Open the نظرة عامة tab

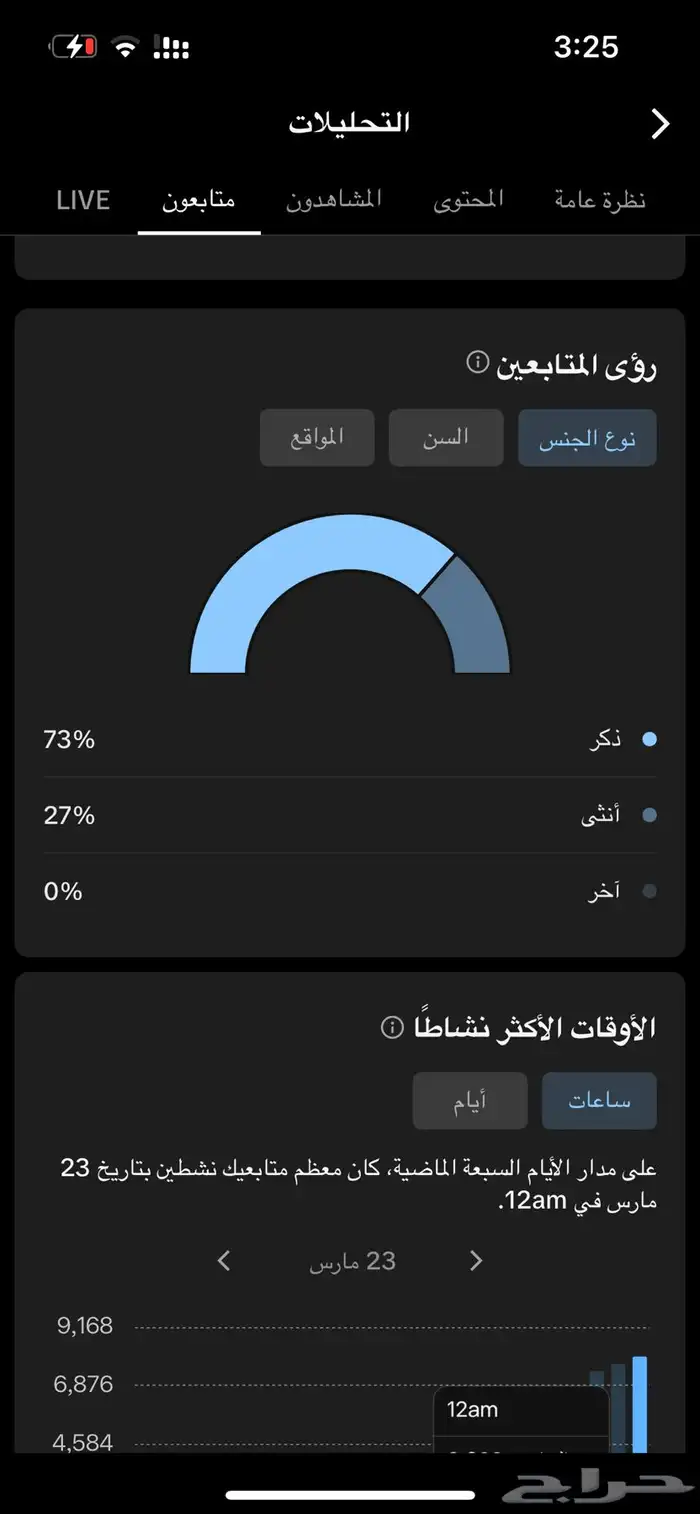pos(600,200)
